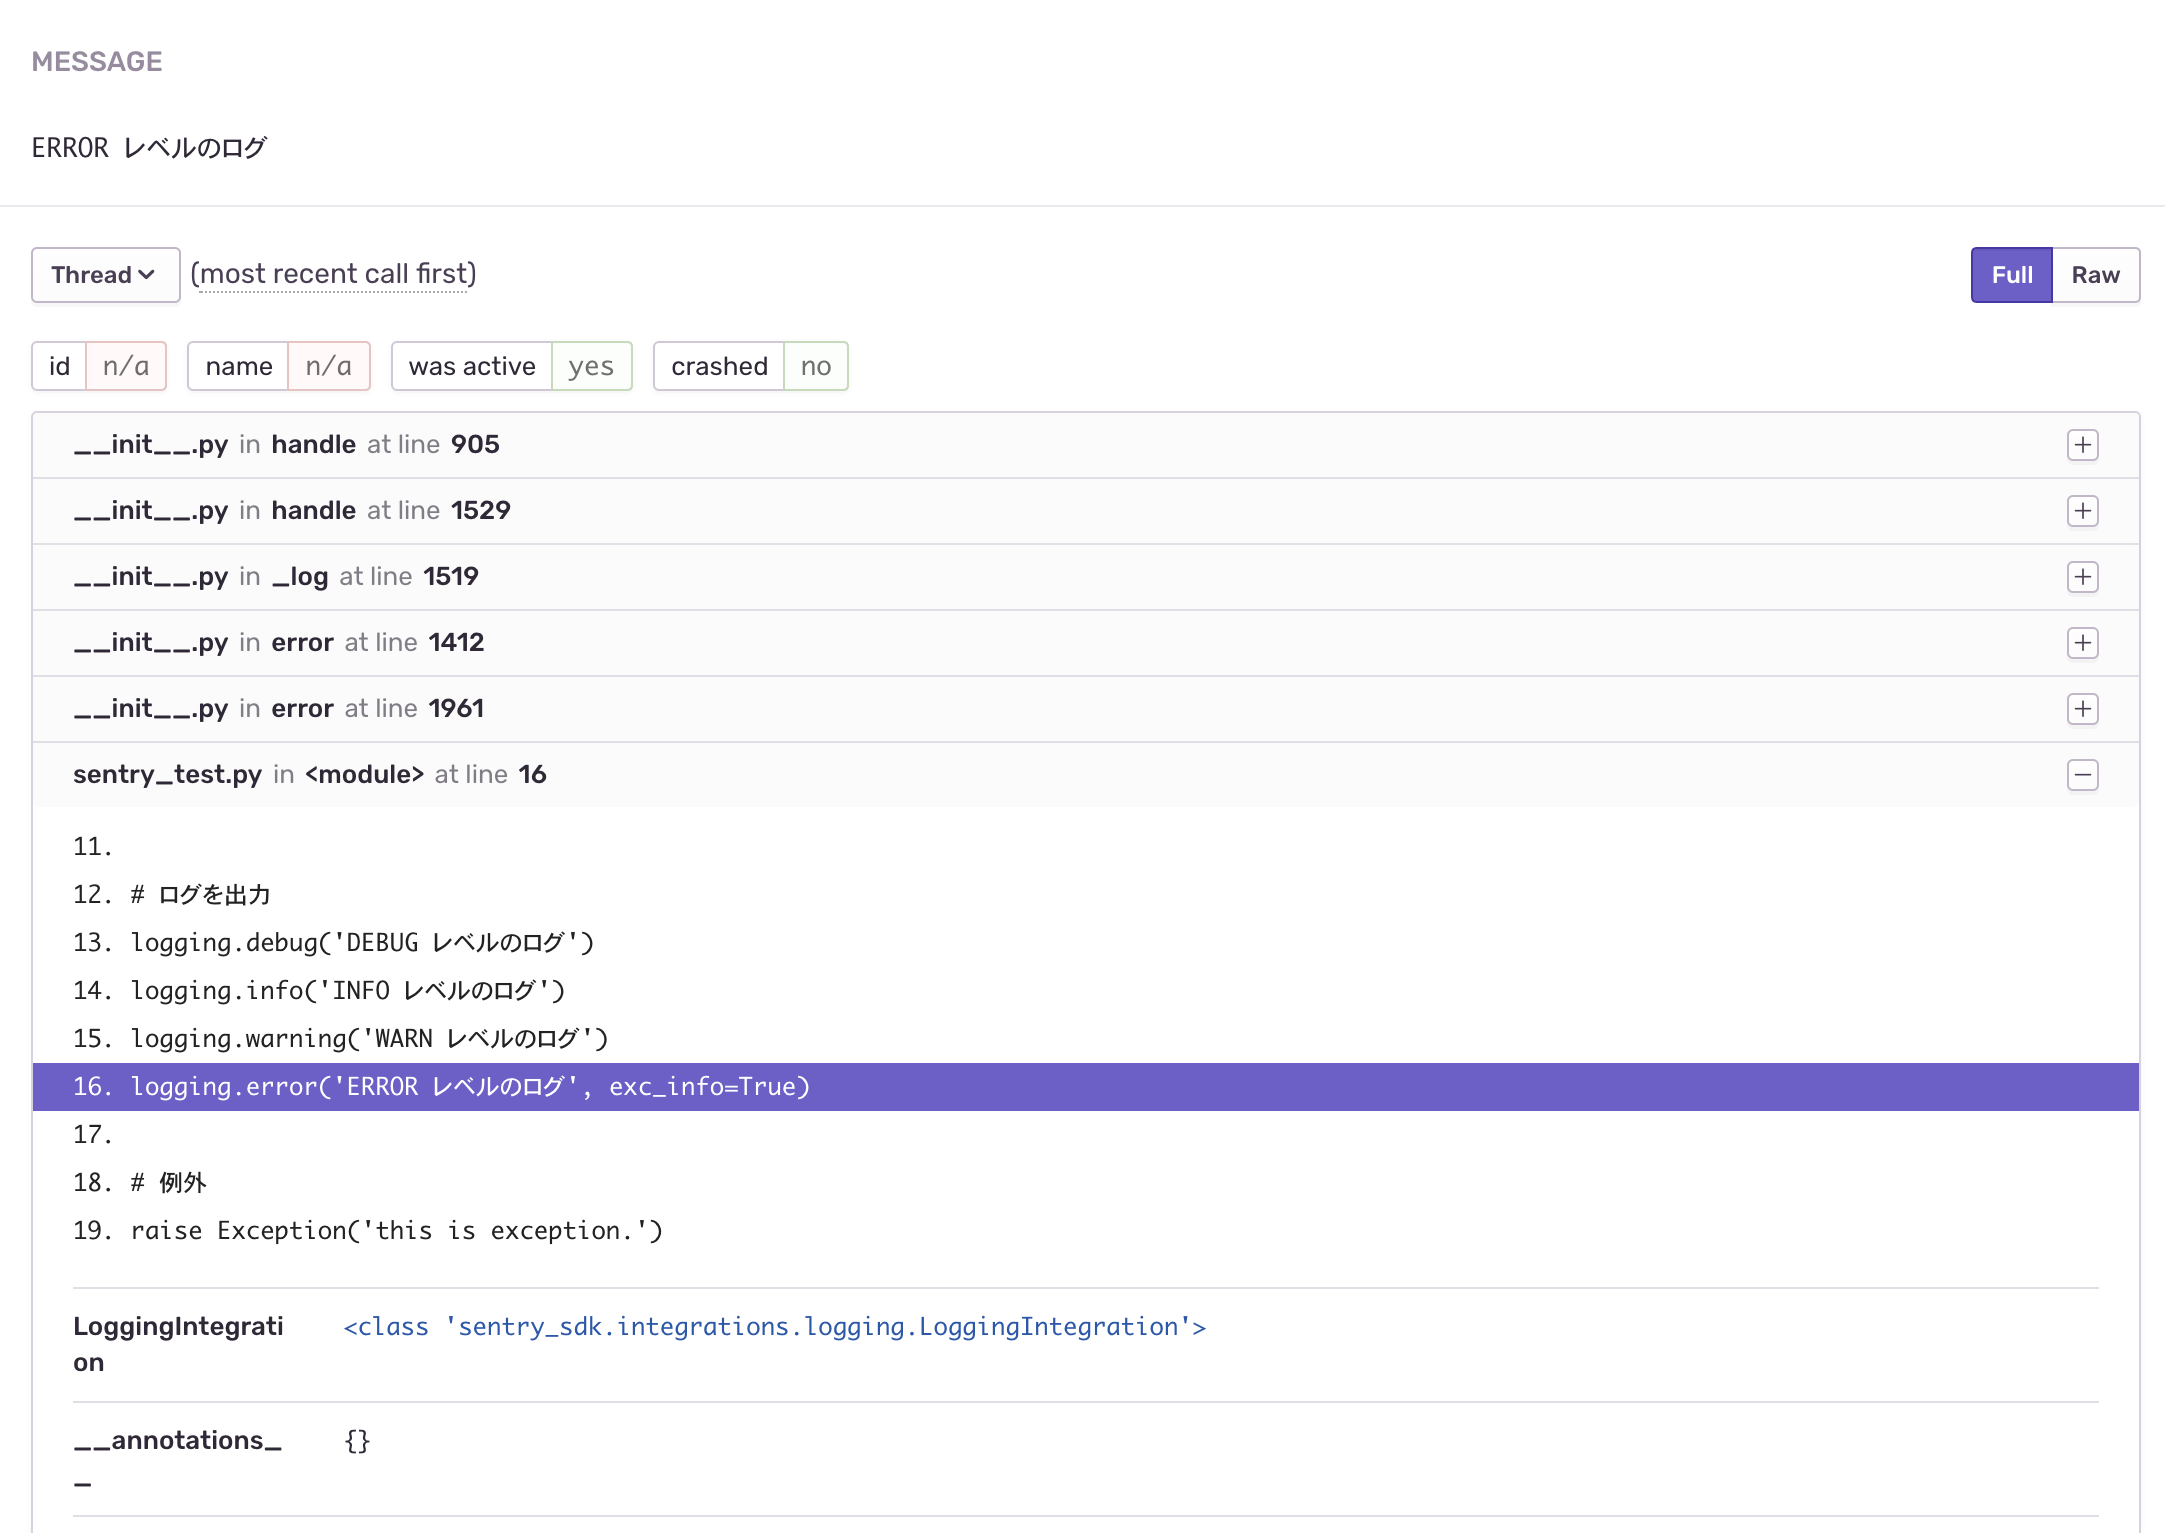Select the most recent call first label
The height and width of the screenshot is (1533, 2165).
(333, 273)
